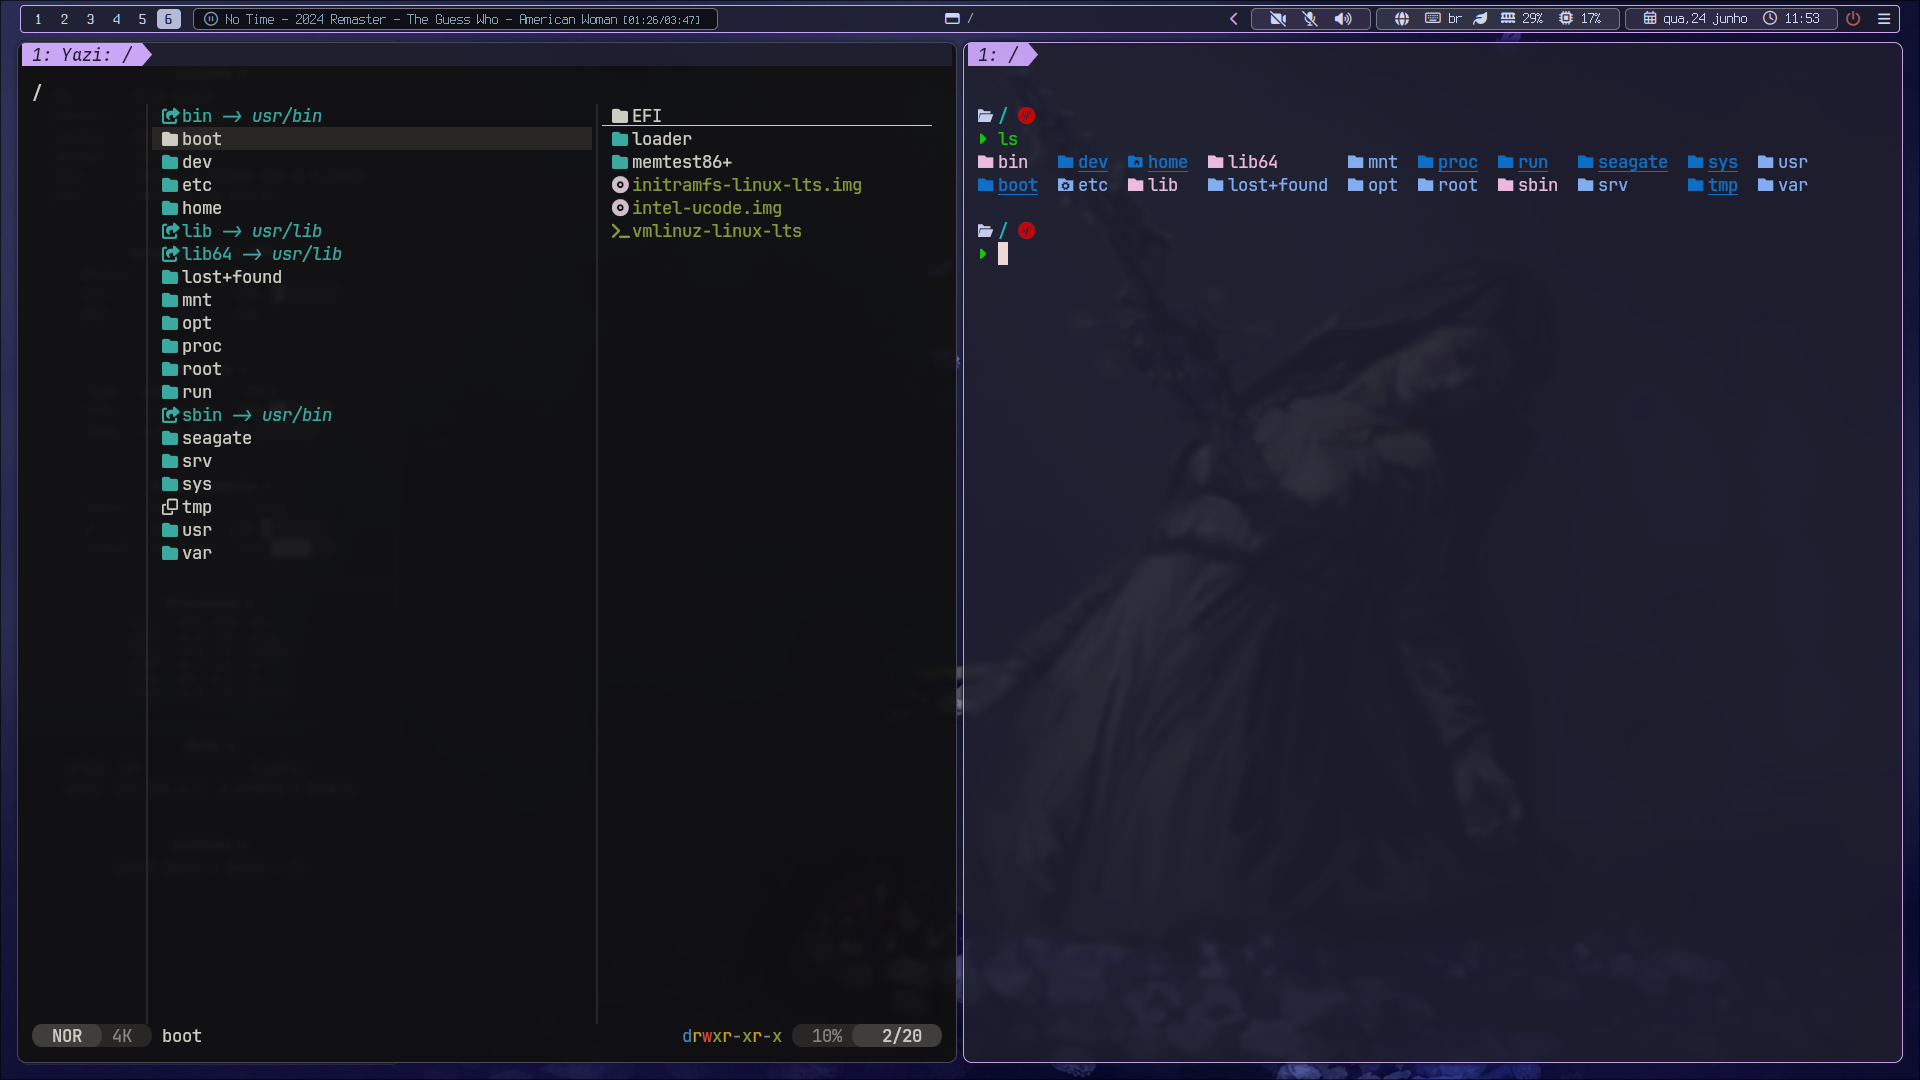
Task: Expand the tray with the left chevron
Action: tap(1234, 19)
